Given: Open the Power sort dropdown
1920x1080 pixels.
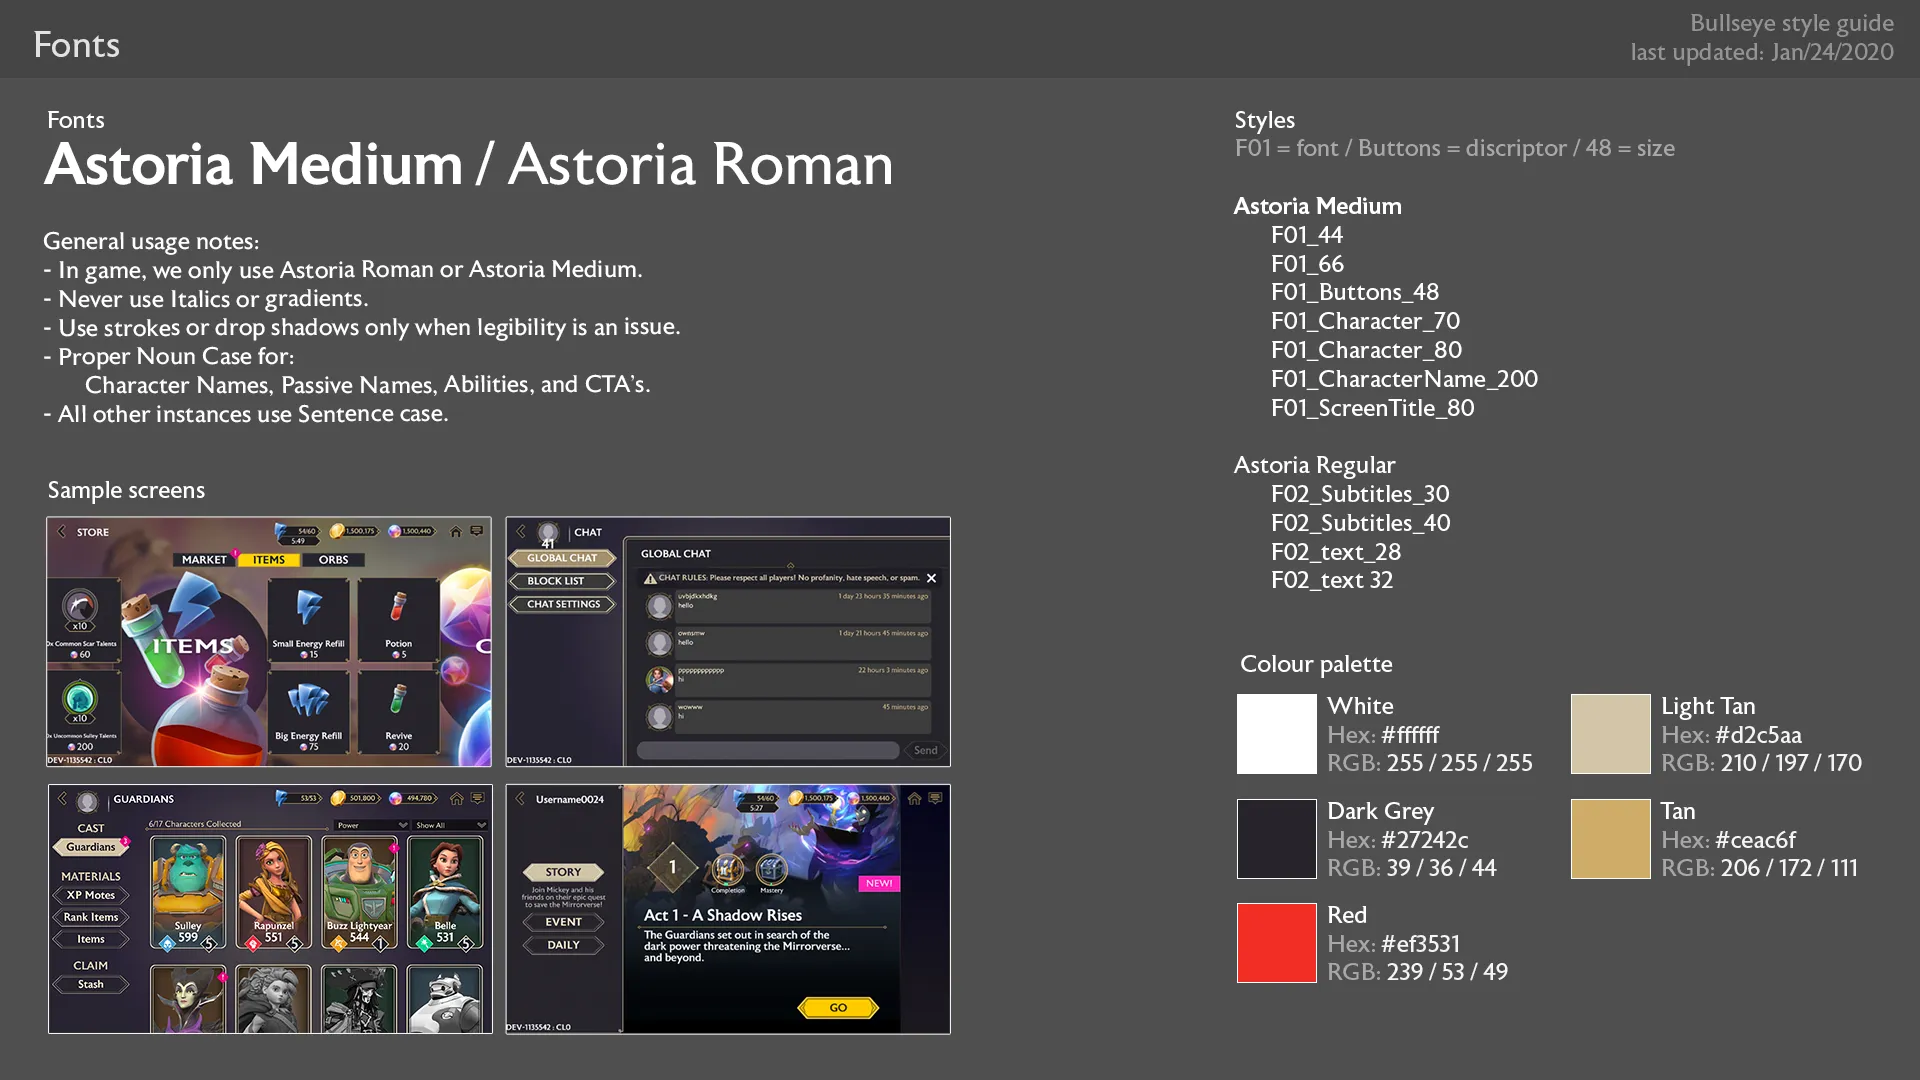Looking at the screenshot, I should pyautogui.click(x=371, y=825).
